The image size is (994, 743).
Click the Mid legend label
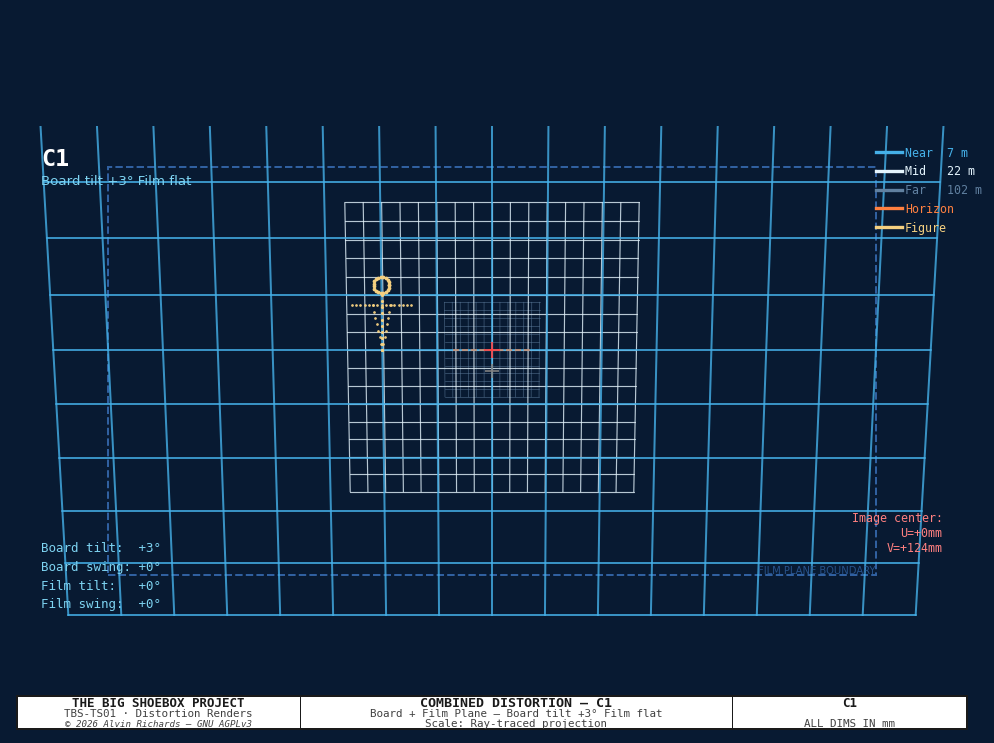915,171
